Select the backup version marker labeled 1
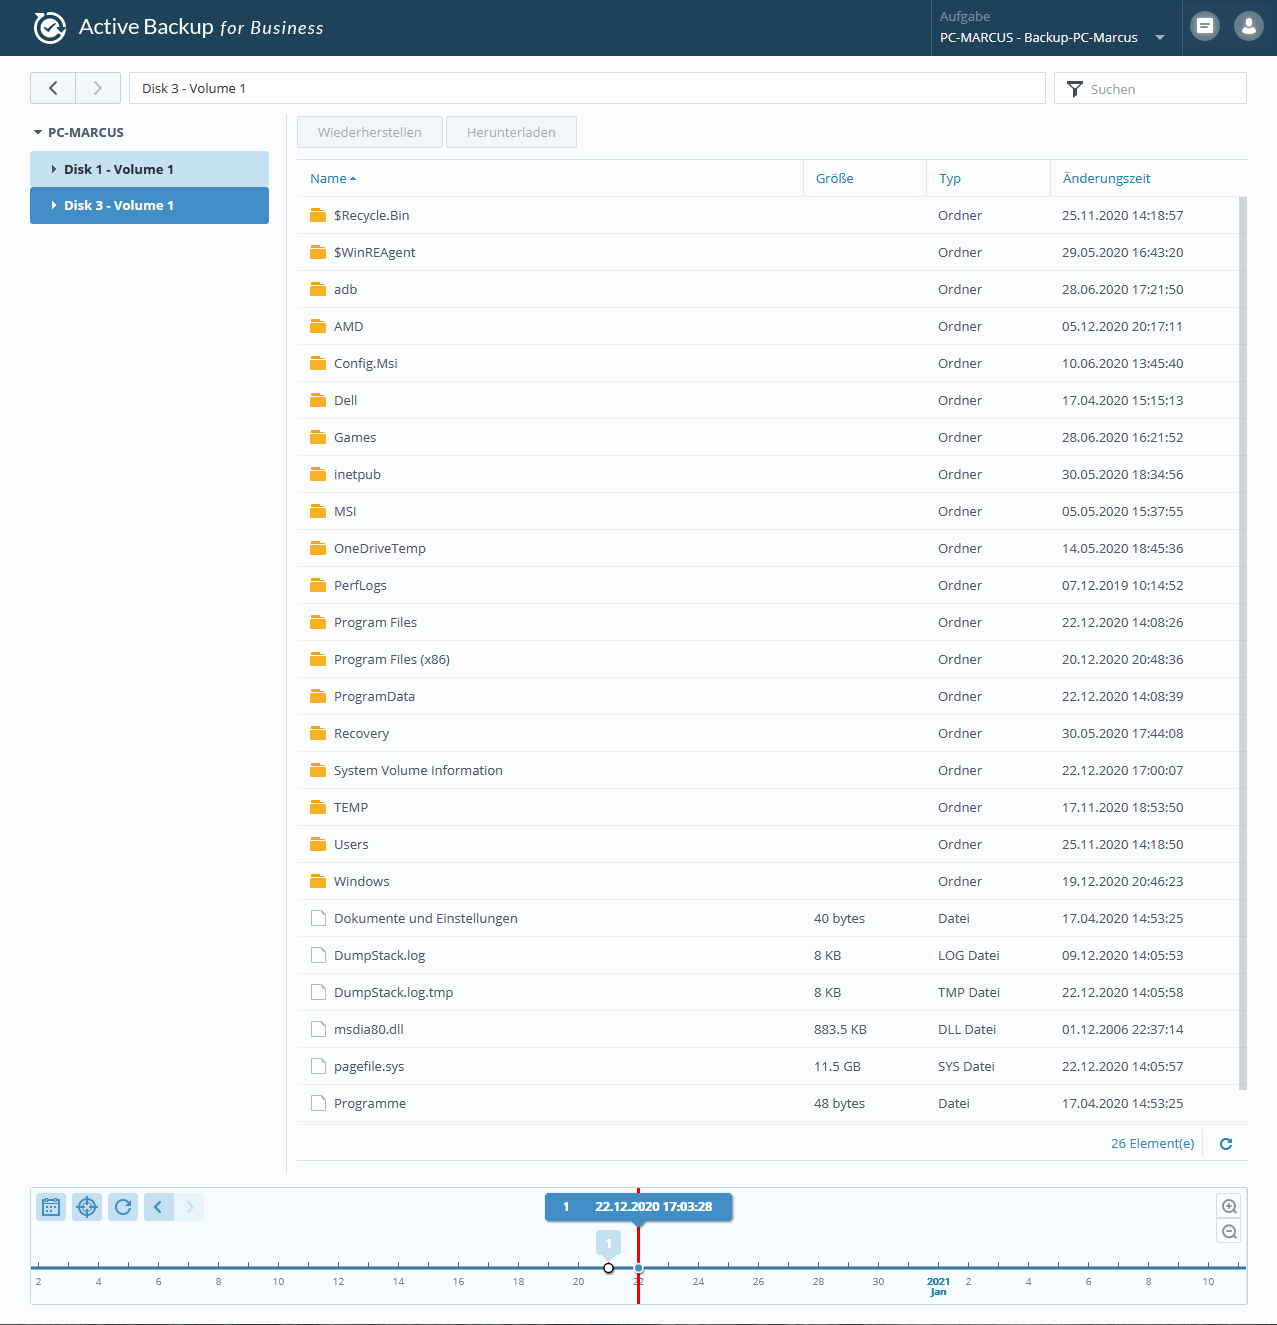The height and width of the screenshot is (1325, 1277). pyautogui.click(x=608, y=1244)
